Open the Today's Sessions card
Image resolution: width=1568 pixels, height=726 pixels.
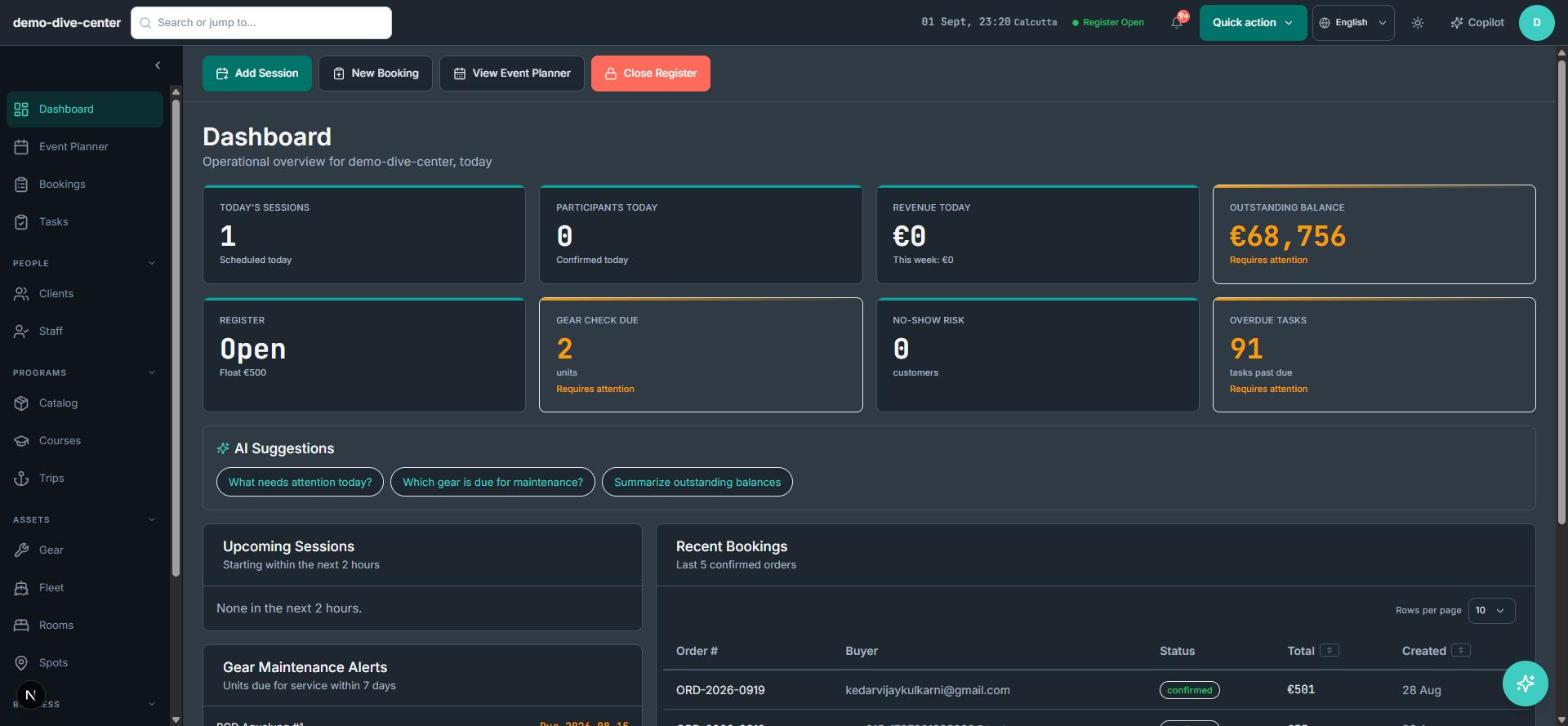(364, 234)
